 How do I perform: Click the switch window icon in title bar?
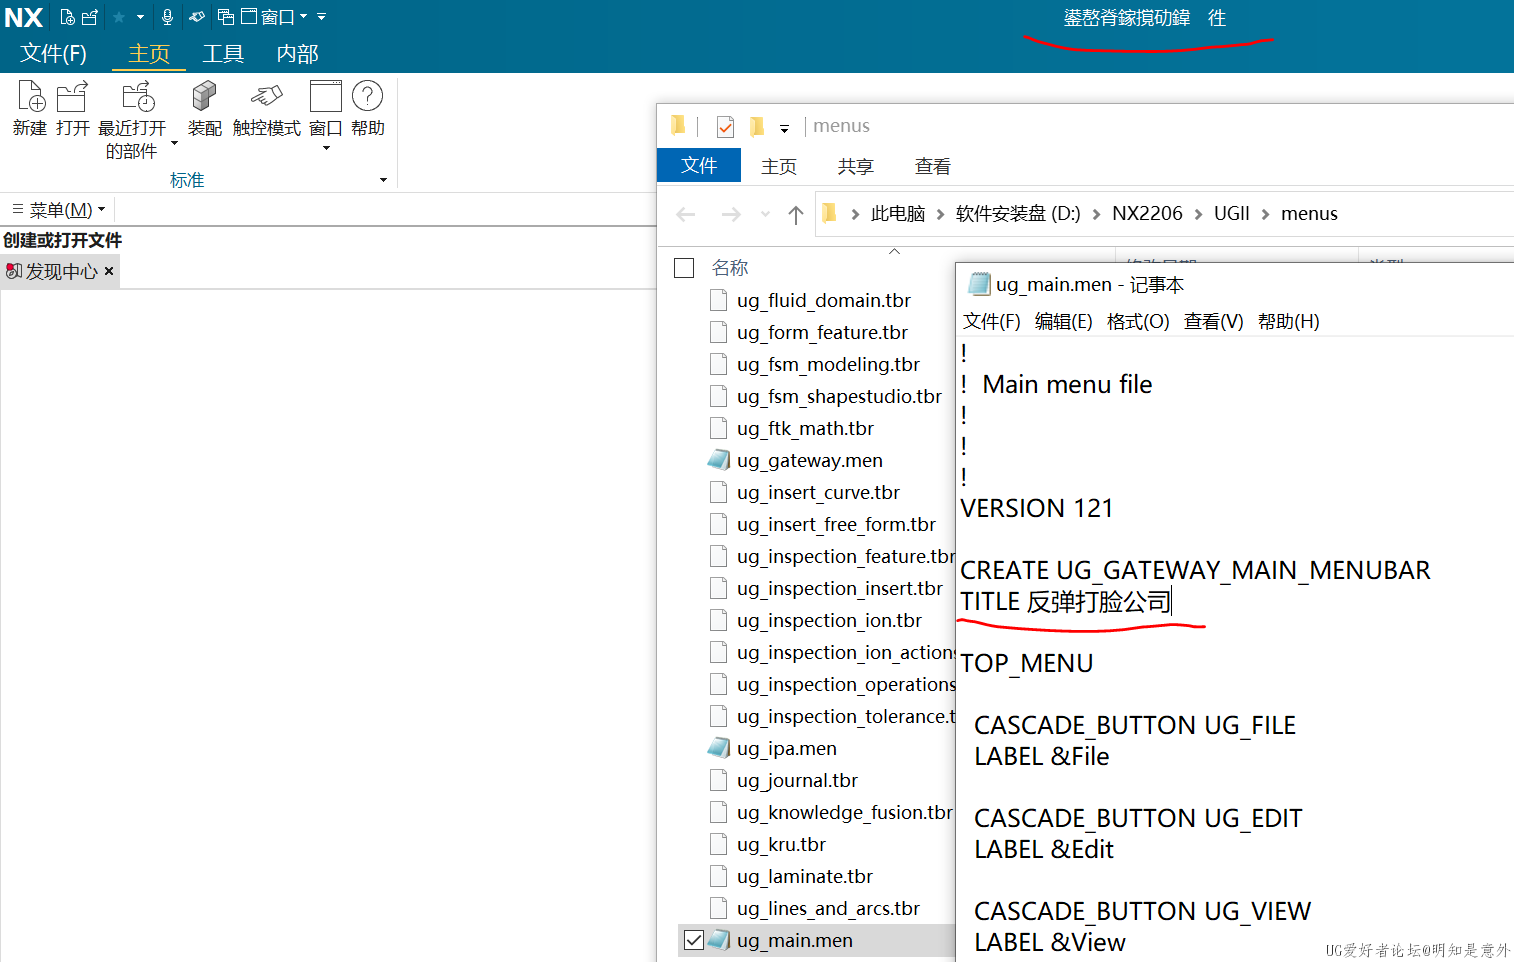(x=225, y=17)
